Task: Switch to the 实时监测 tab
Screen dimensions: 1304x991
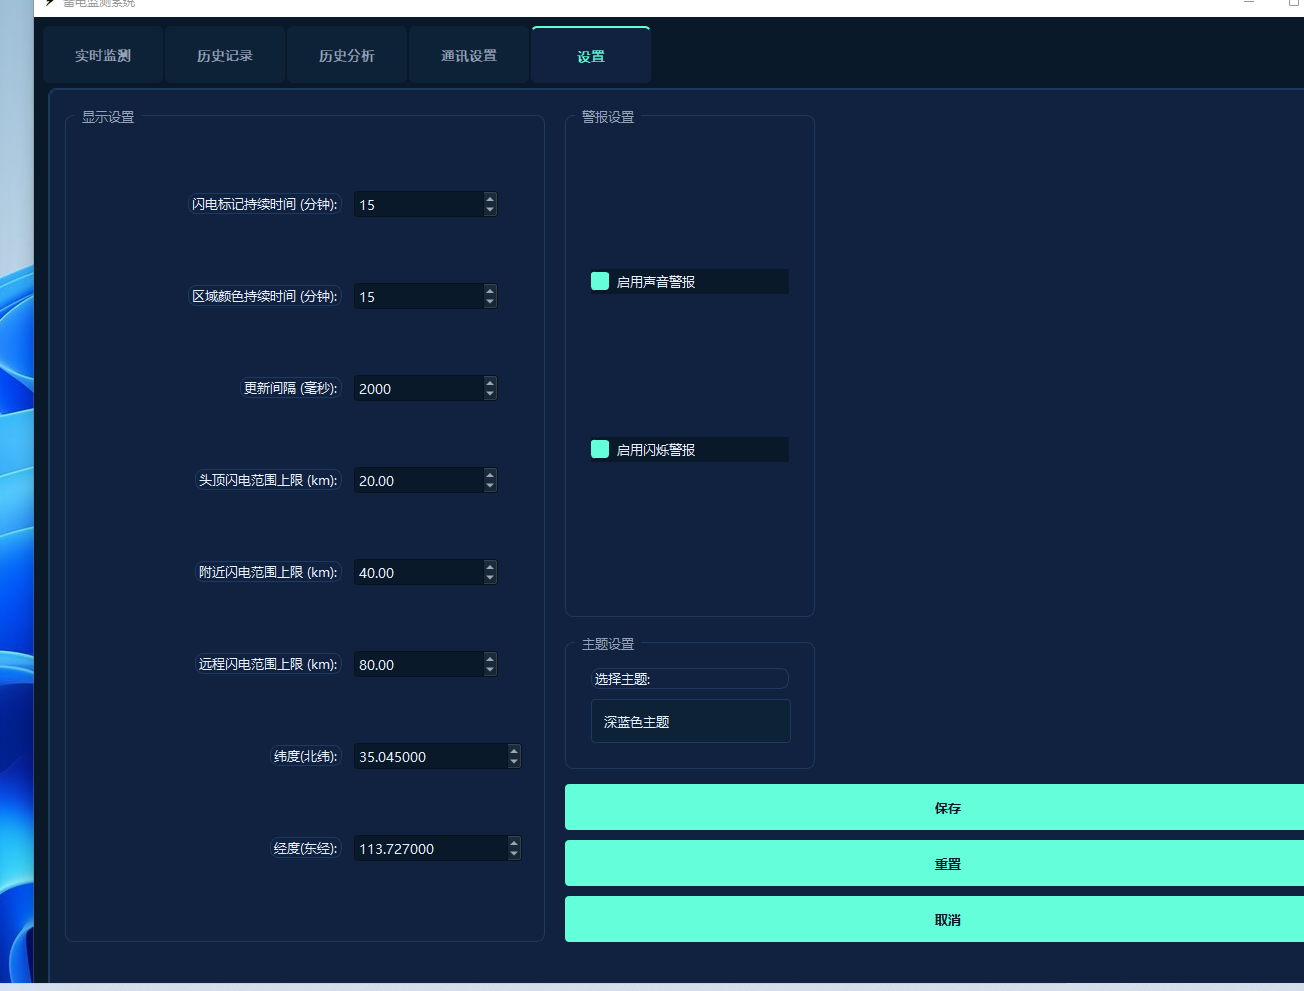Action: click(103, 55)
